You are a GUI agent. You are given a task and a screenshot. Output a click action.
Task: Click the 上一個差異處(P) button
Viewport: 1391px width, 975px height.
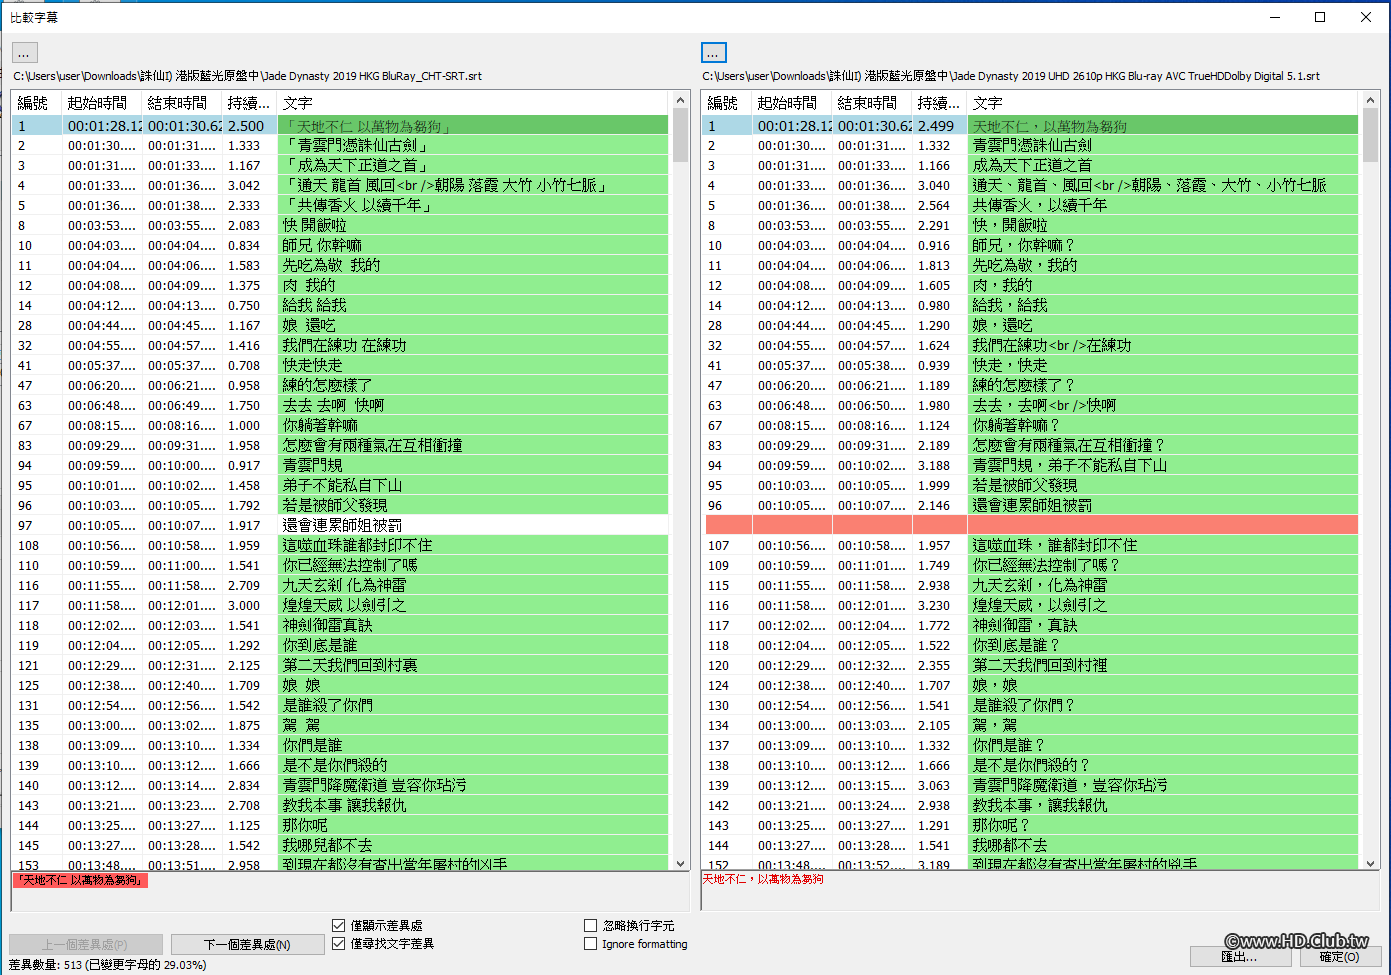[x=84, y=944]
